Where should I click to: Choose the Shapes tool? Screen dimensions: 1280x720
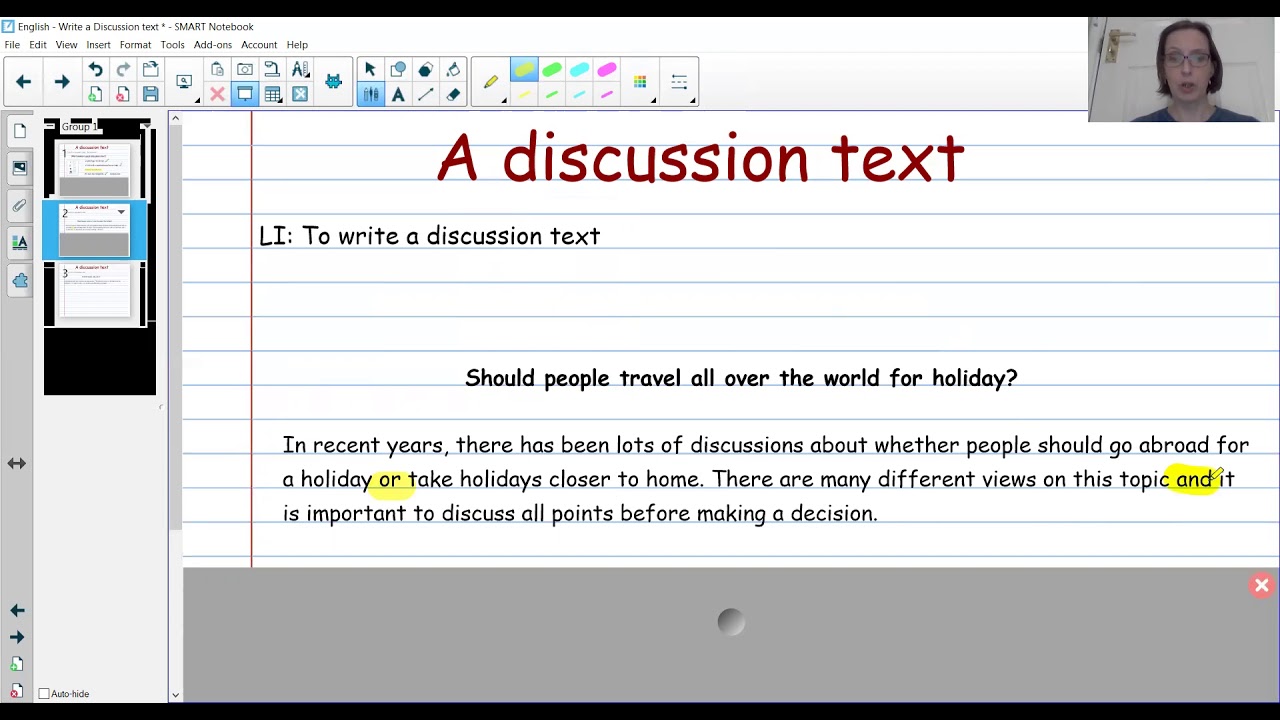tap(398, 70)
